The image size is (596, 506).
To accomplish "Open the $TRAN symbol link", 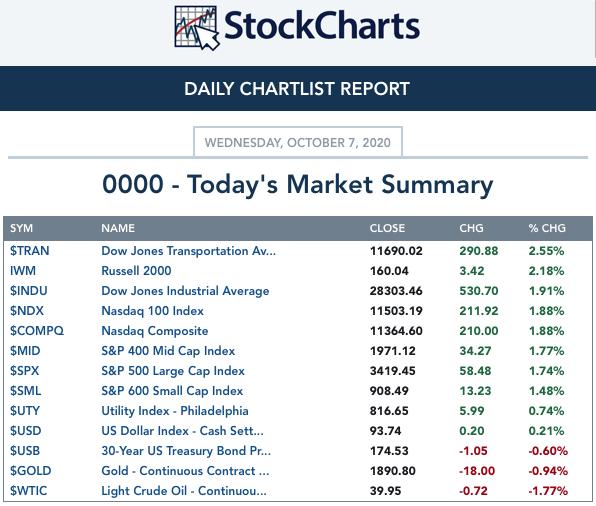I will tap(30, 251).
